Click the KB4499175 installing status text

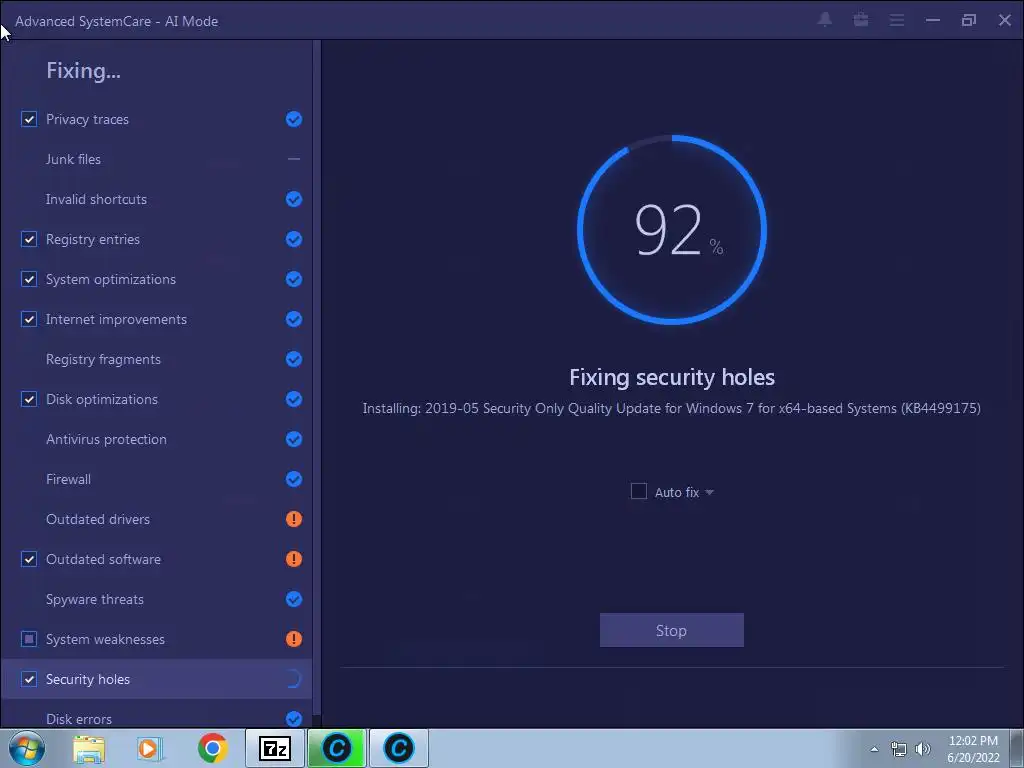pyautogui.click(x=671, y=409)
